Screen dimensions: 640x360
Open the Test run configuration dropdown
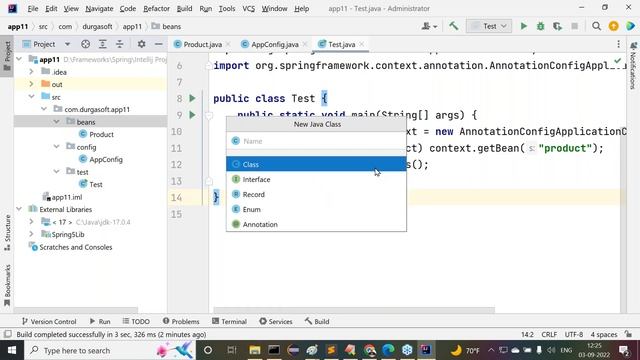489,26
